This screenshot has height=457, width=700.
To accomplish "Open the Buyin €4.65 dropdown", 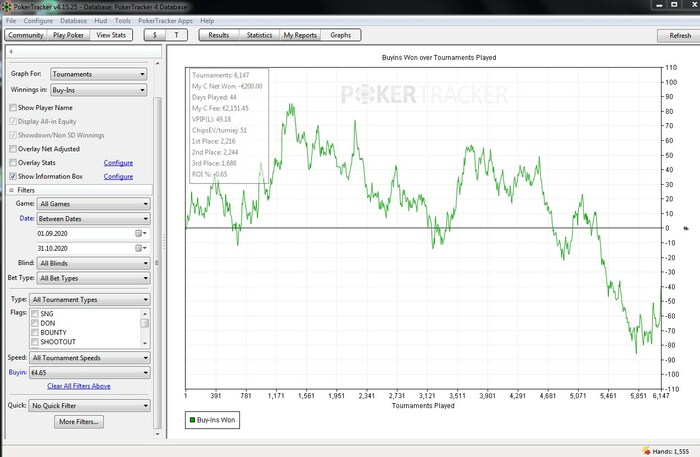I will pyautogui.click(x=90, y=373).
